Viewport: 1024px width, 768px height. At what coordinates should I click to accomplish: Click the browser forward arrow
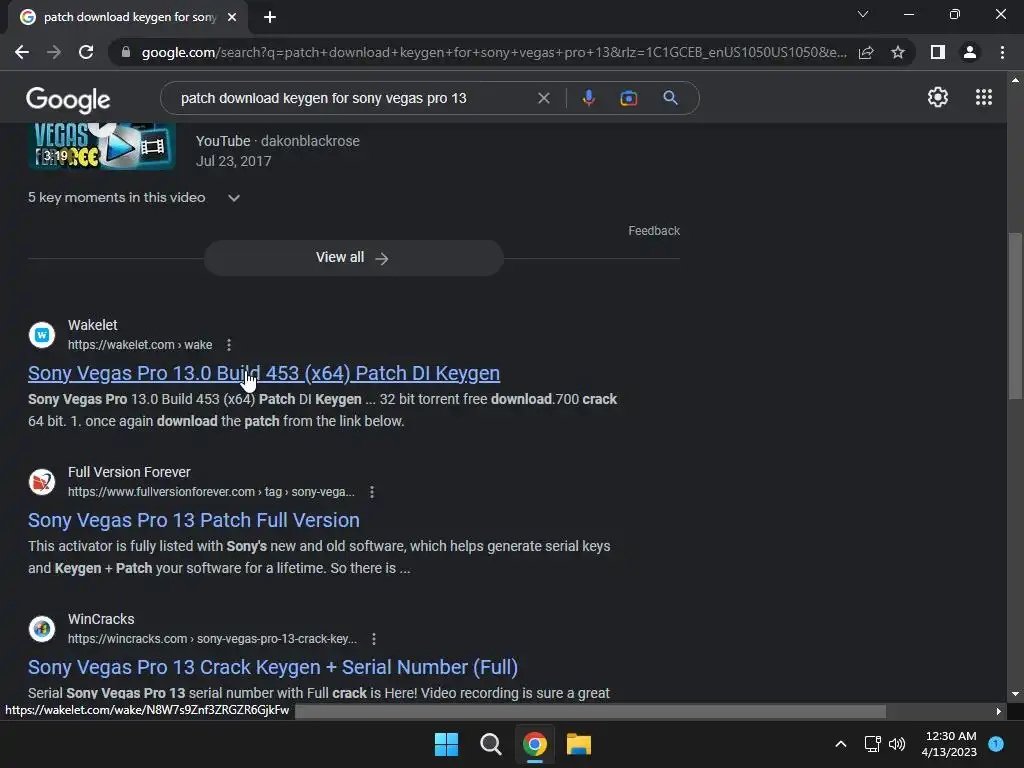point(54,52)
